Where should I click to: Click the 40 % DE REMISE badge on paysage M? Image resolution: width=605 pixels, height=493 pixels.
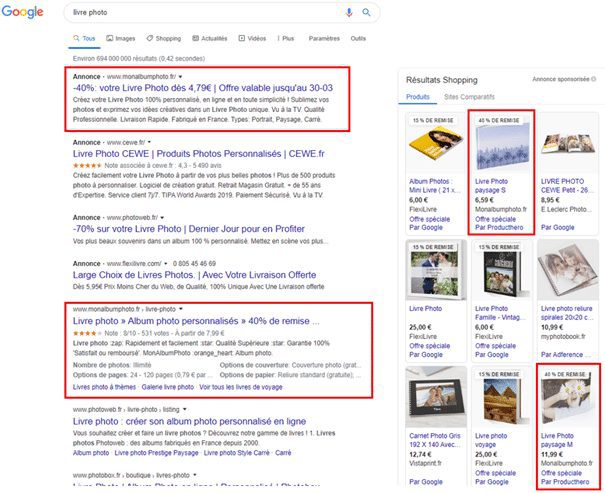[565, 374]
